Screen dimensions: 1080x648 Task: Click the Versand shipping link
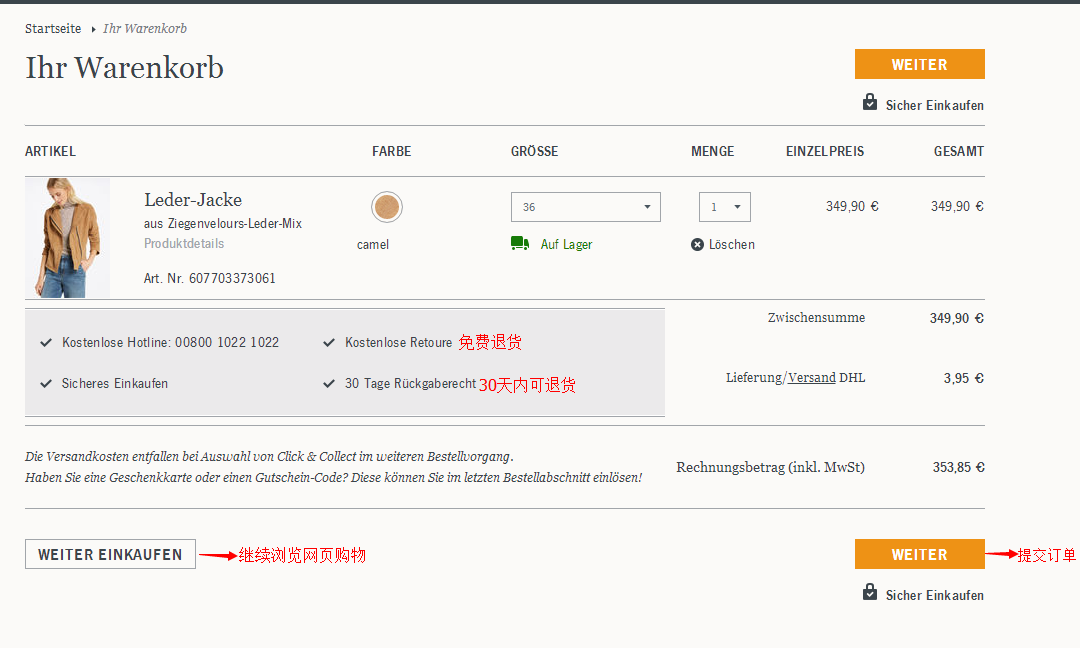pos(811,378)
